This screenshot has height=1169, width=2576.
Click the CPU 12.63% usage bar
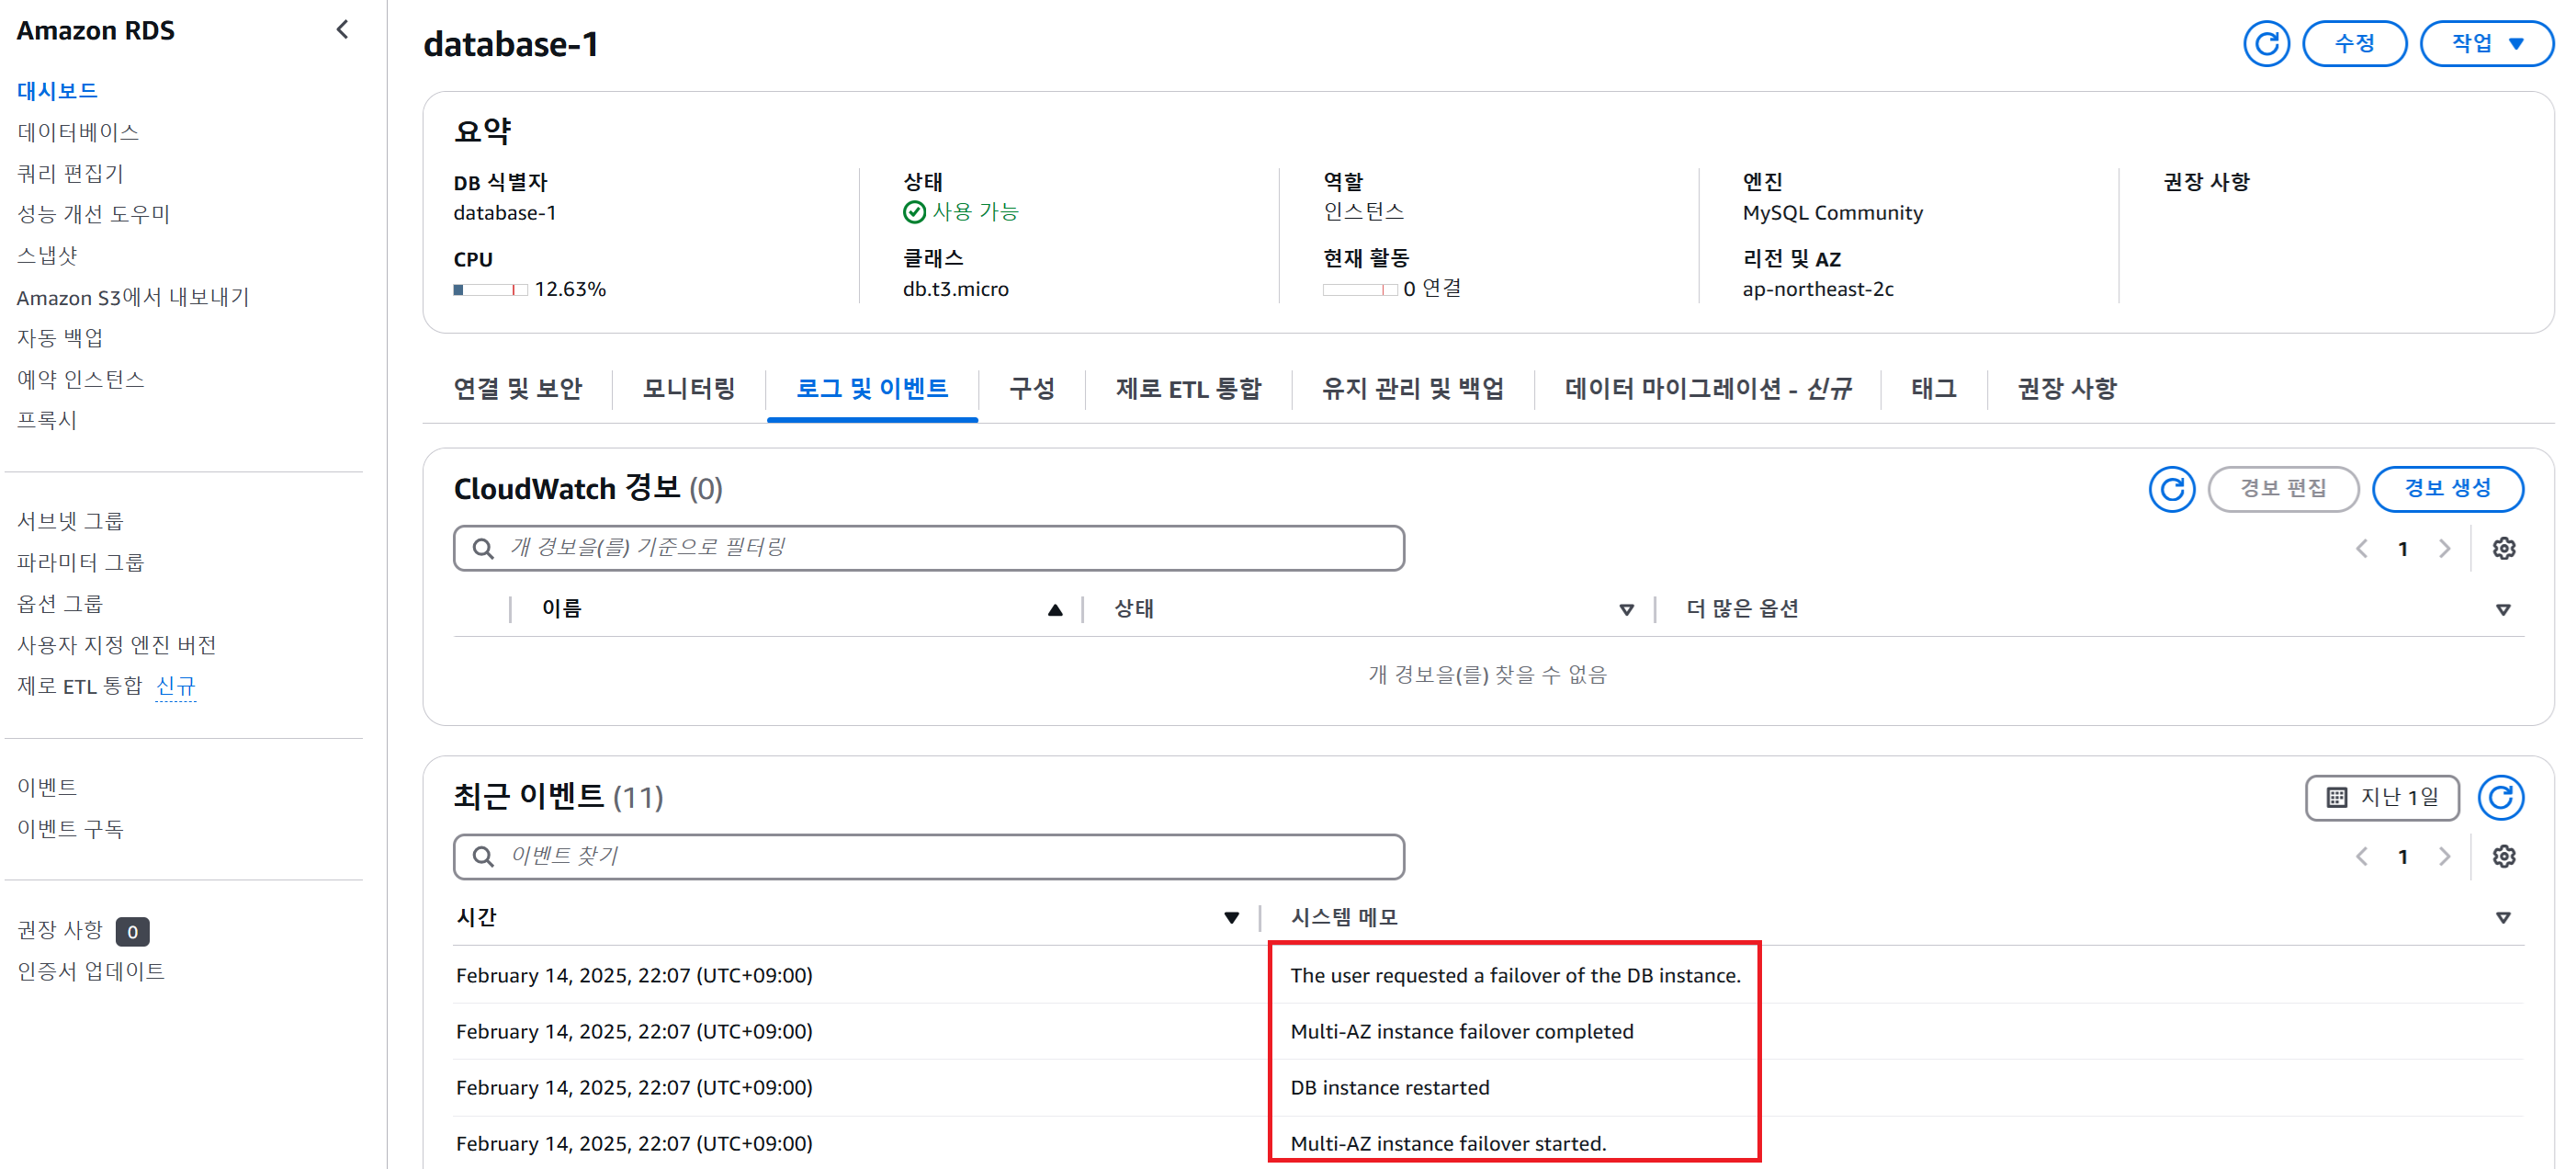(x=490, y=290)
